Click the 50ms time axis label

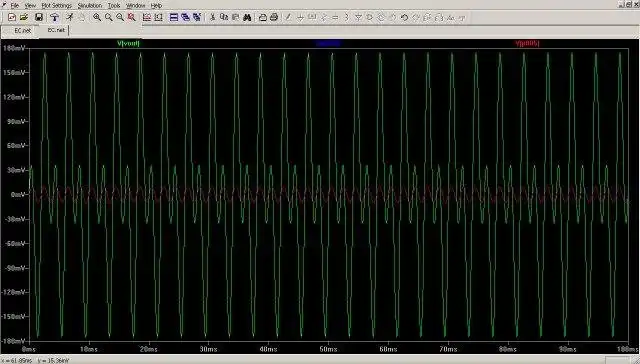tap(328, 349)
